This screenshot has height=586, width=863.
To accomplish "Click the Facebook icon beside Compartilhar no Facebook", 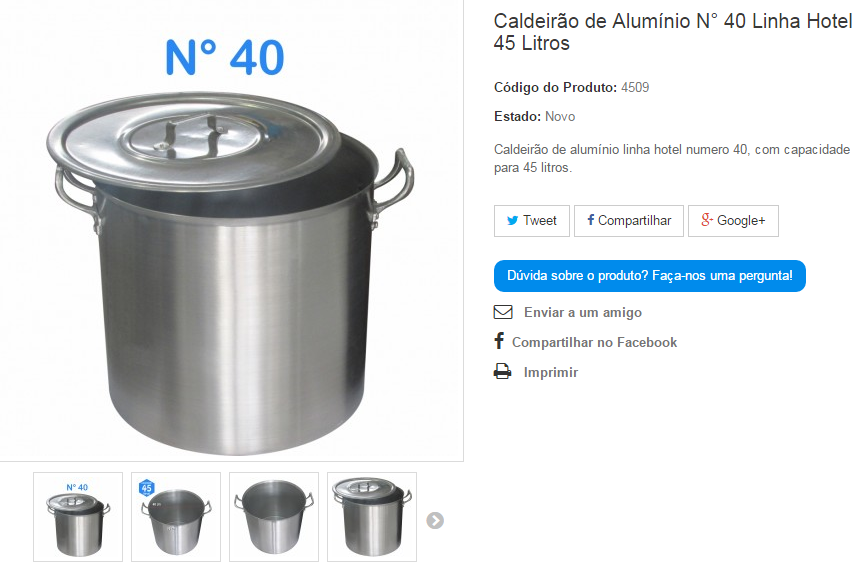I will [x=499, y=341].
